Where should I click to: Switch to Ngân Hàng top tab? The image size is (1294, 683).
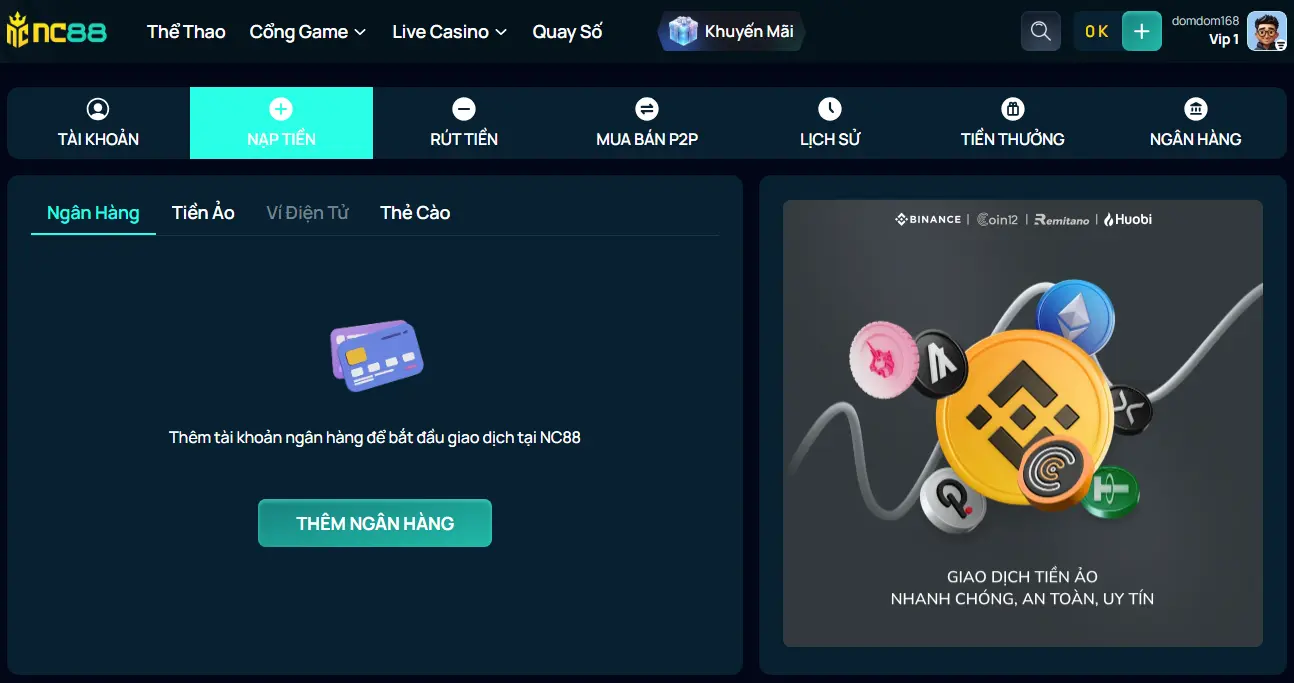1195,123
